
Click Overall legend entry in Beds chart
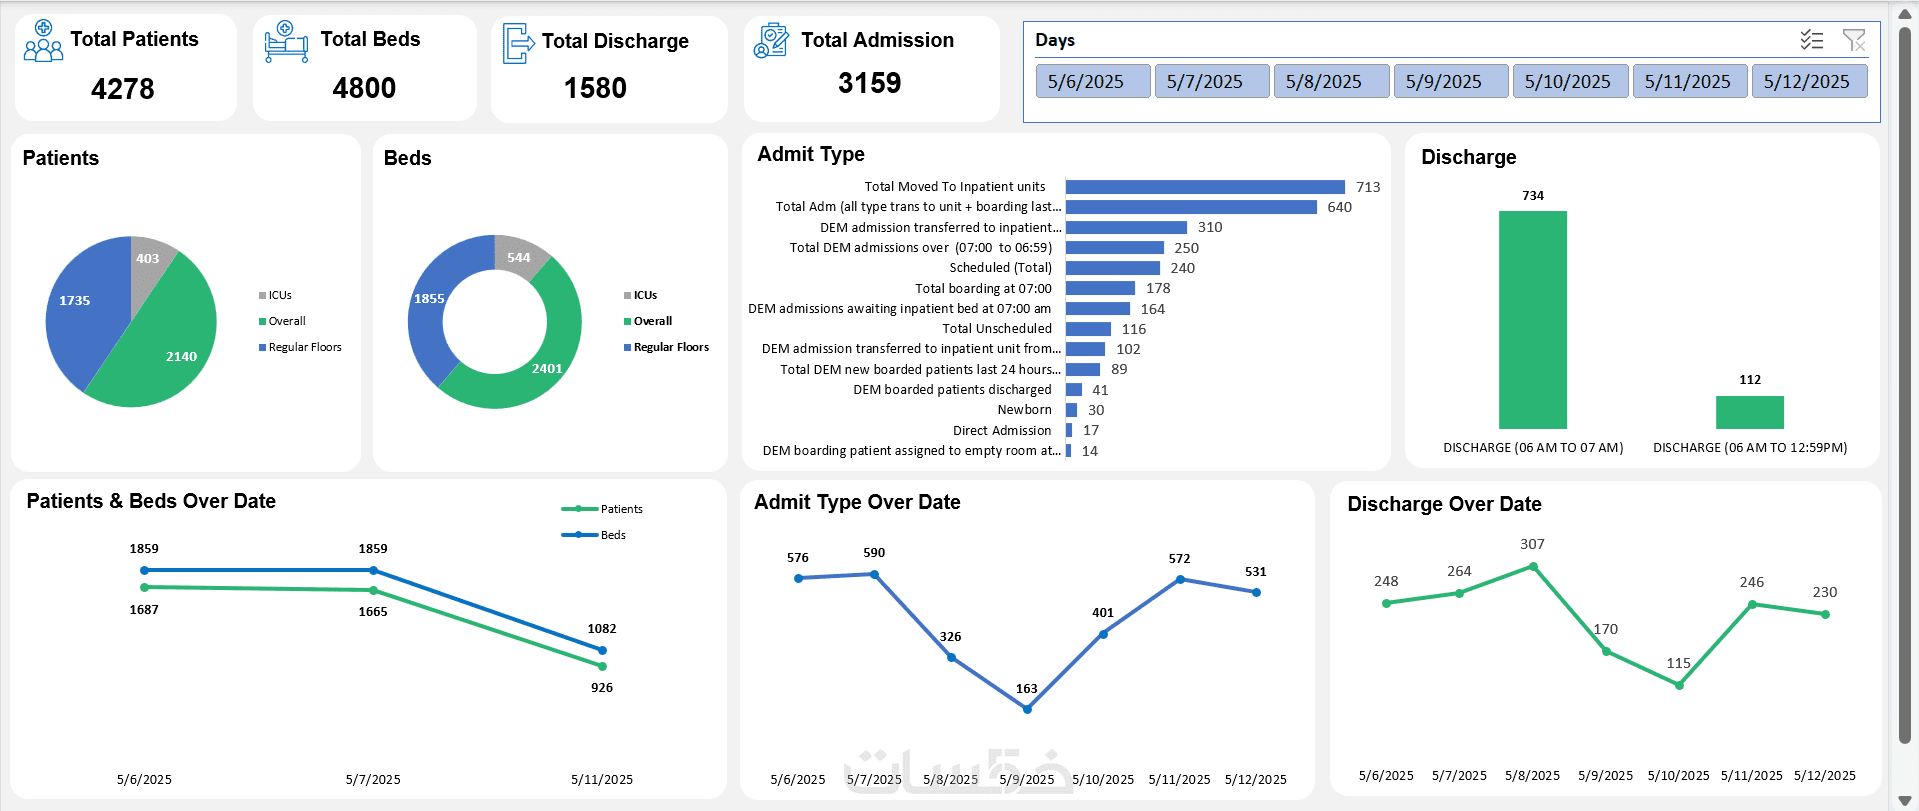tap(648, 321)
